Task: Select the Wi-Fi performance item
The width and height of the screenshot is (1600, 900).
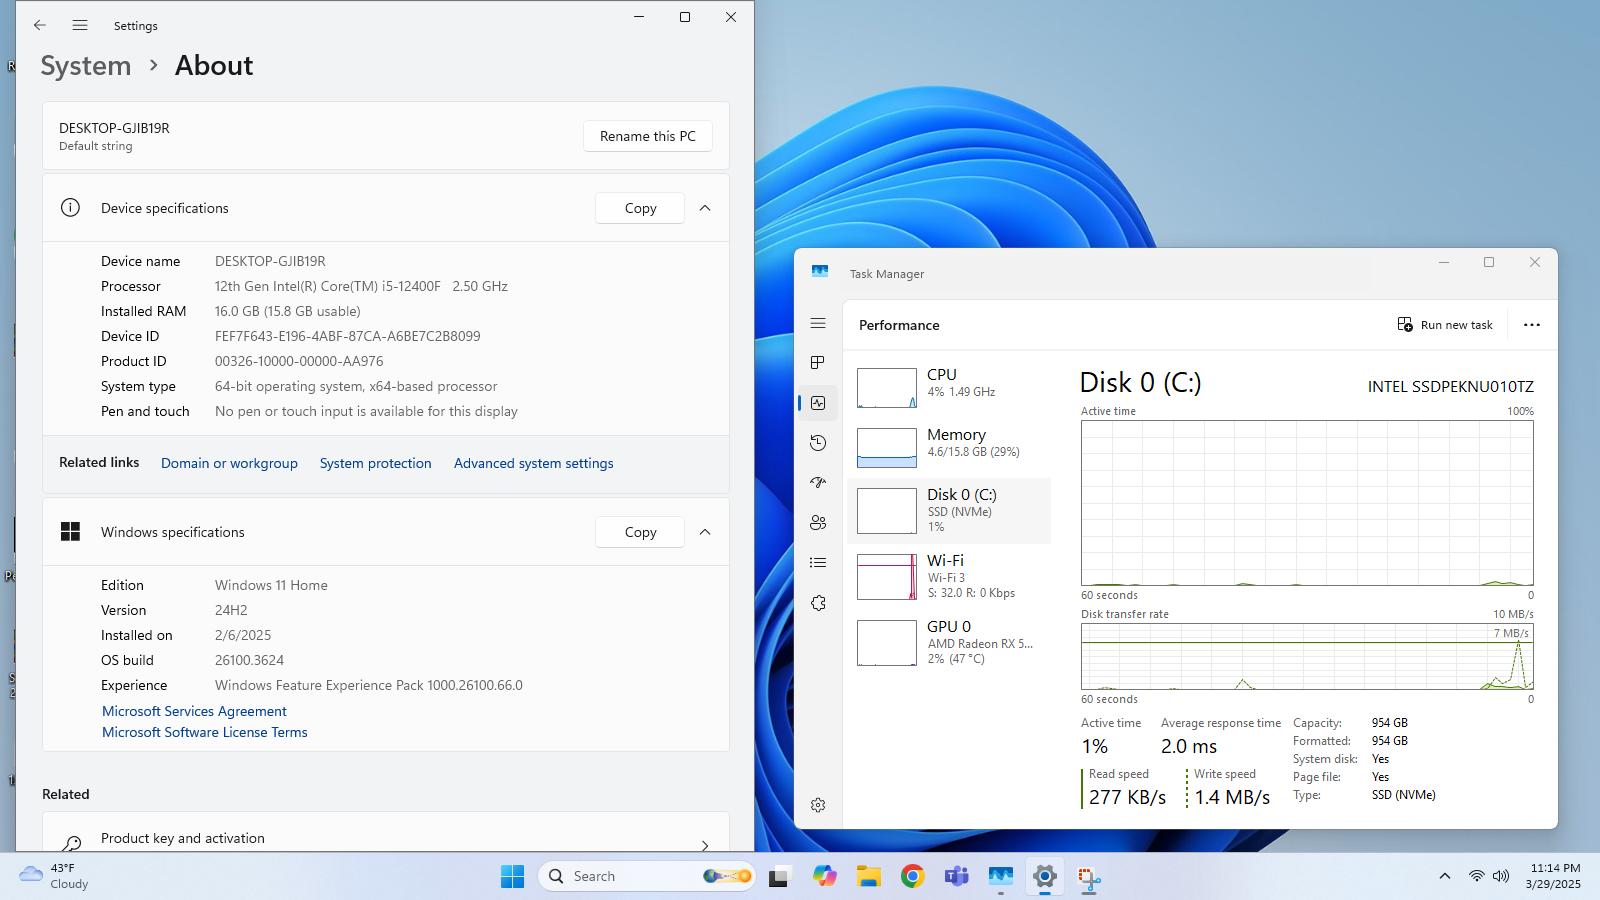Action: coord(949,577)
